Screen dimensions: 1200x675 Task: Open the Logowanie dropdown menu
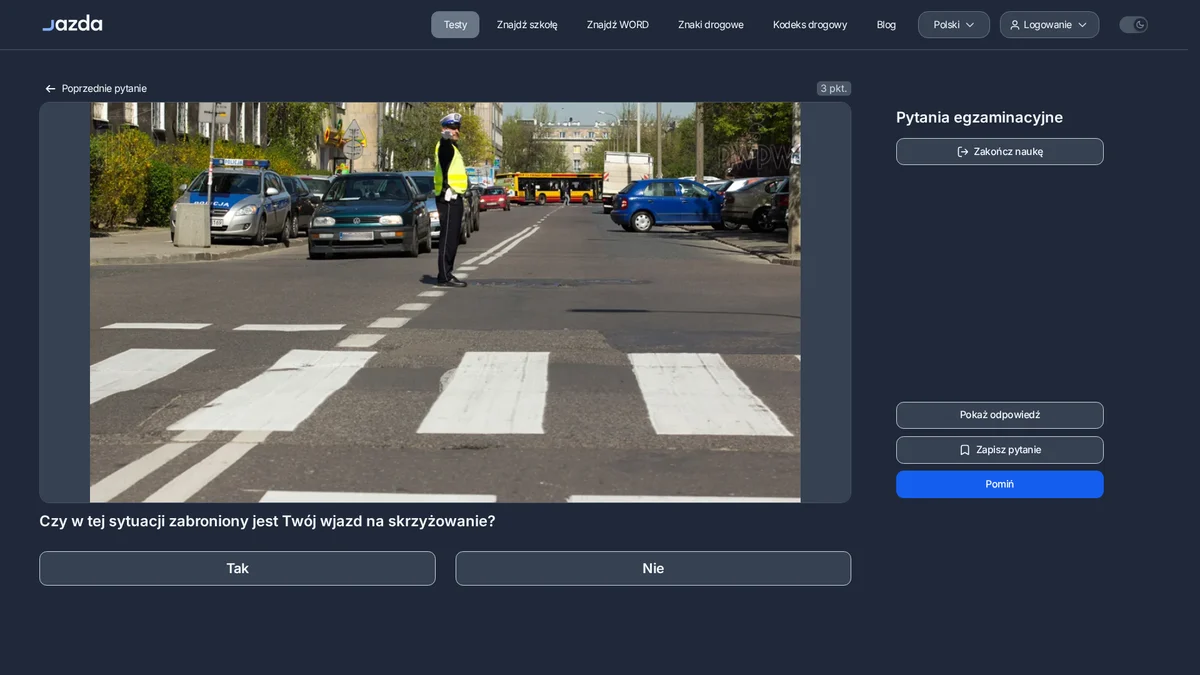coord(1049,25)
